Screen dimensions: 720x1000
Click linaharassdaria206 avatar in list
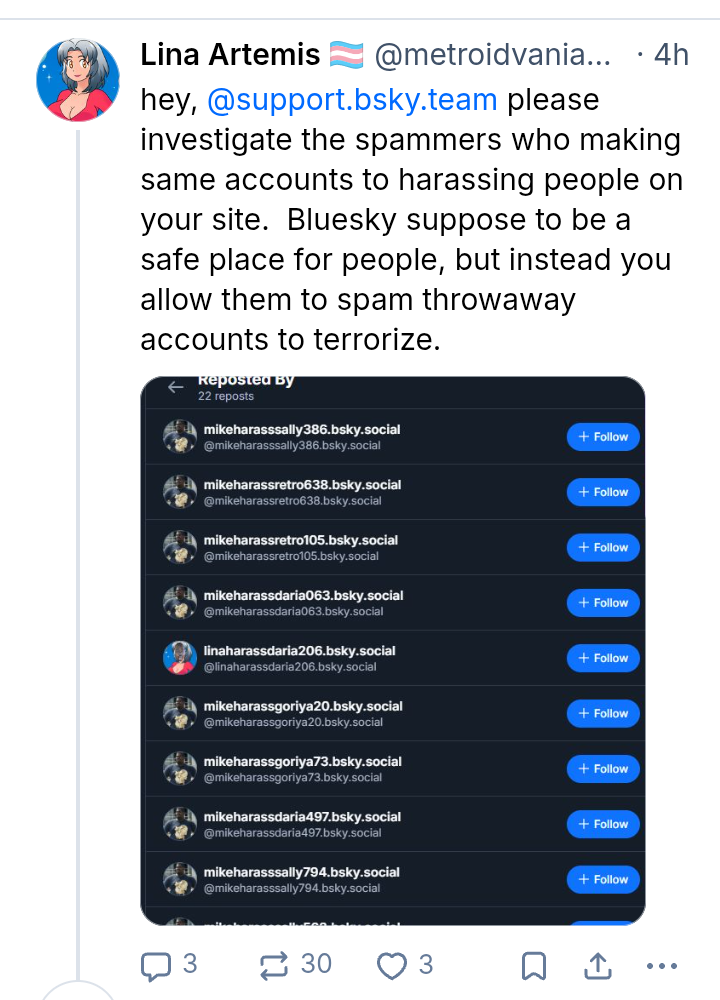(x=179, y=658)
